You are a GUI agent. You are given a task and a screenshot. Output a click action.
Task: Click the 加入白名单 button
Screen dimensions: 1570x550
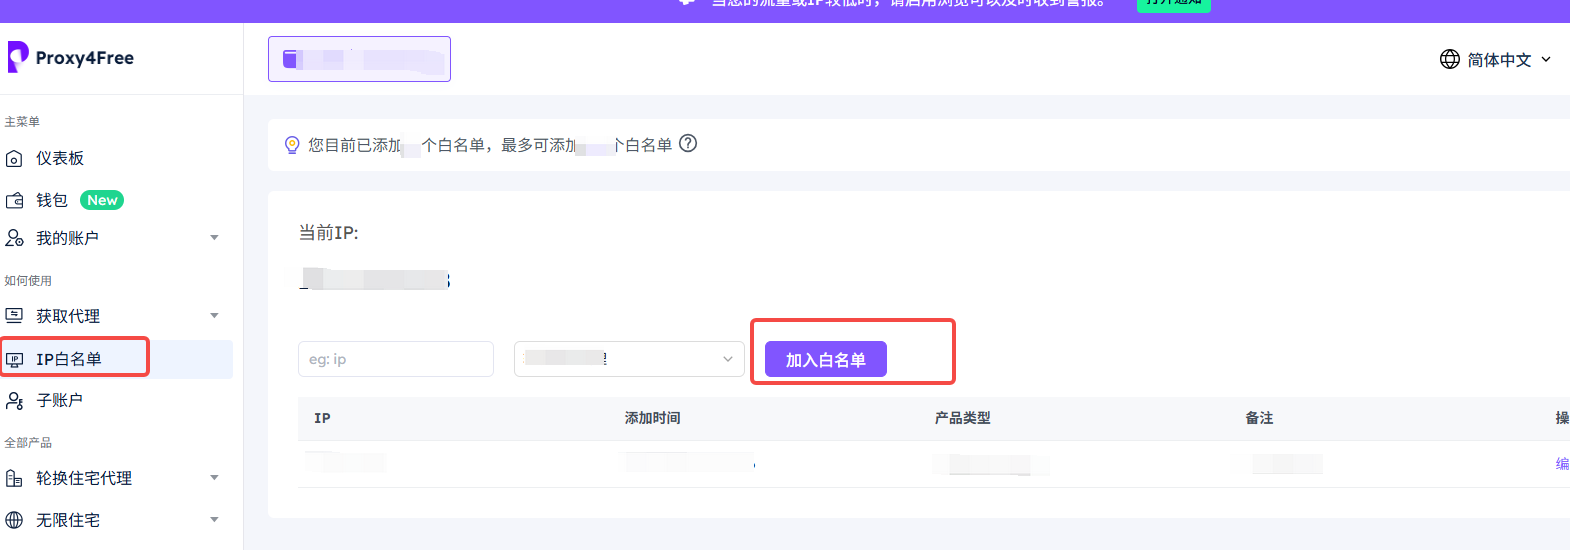click(x=825, y=360)
